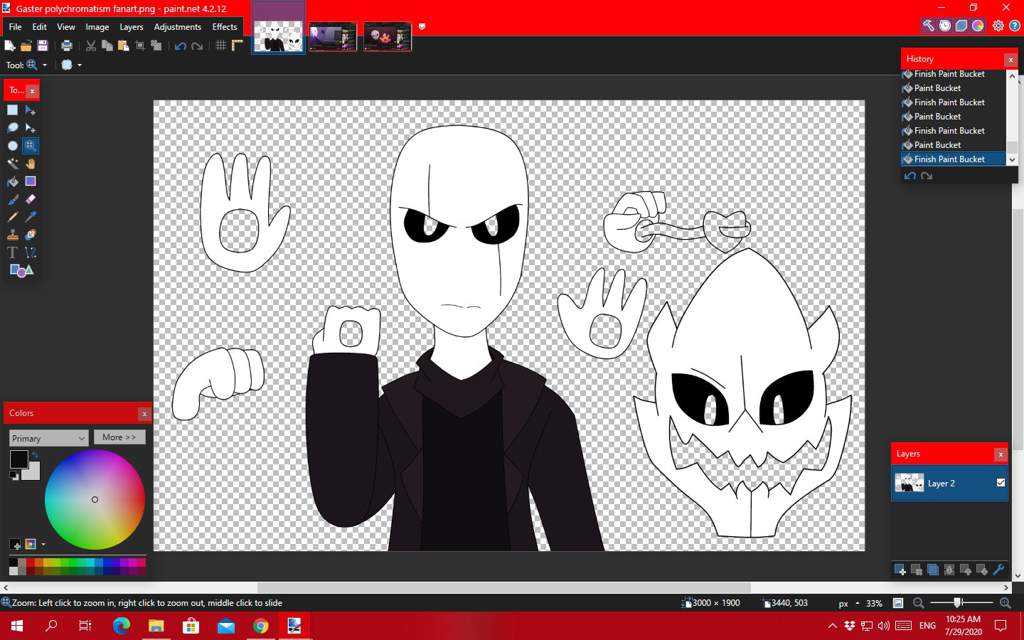The width and height of the screenshot is (1024, 640).
Task: Select the Paint Bucket tool
Action: click(x=12, y=181)
